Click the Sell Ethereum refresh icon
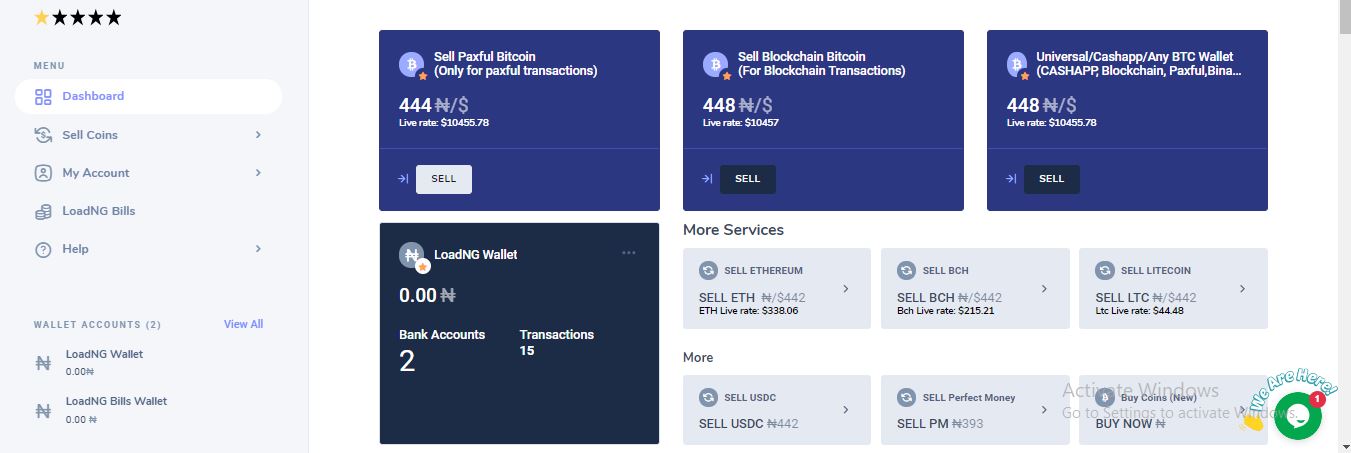Screen dimensions: 1351x453 pos(709,270)
